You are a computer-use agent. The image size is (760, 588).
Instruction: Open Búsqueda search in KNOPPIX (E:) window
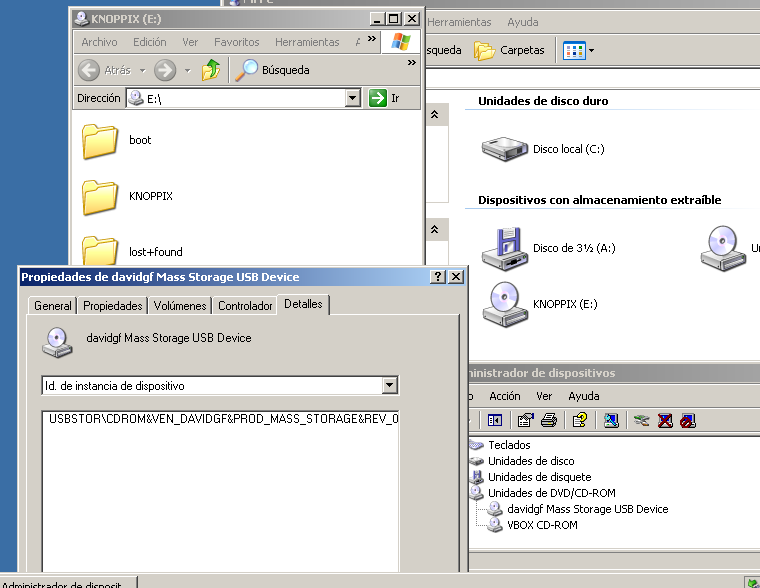click(272, 70)
